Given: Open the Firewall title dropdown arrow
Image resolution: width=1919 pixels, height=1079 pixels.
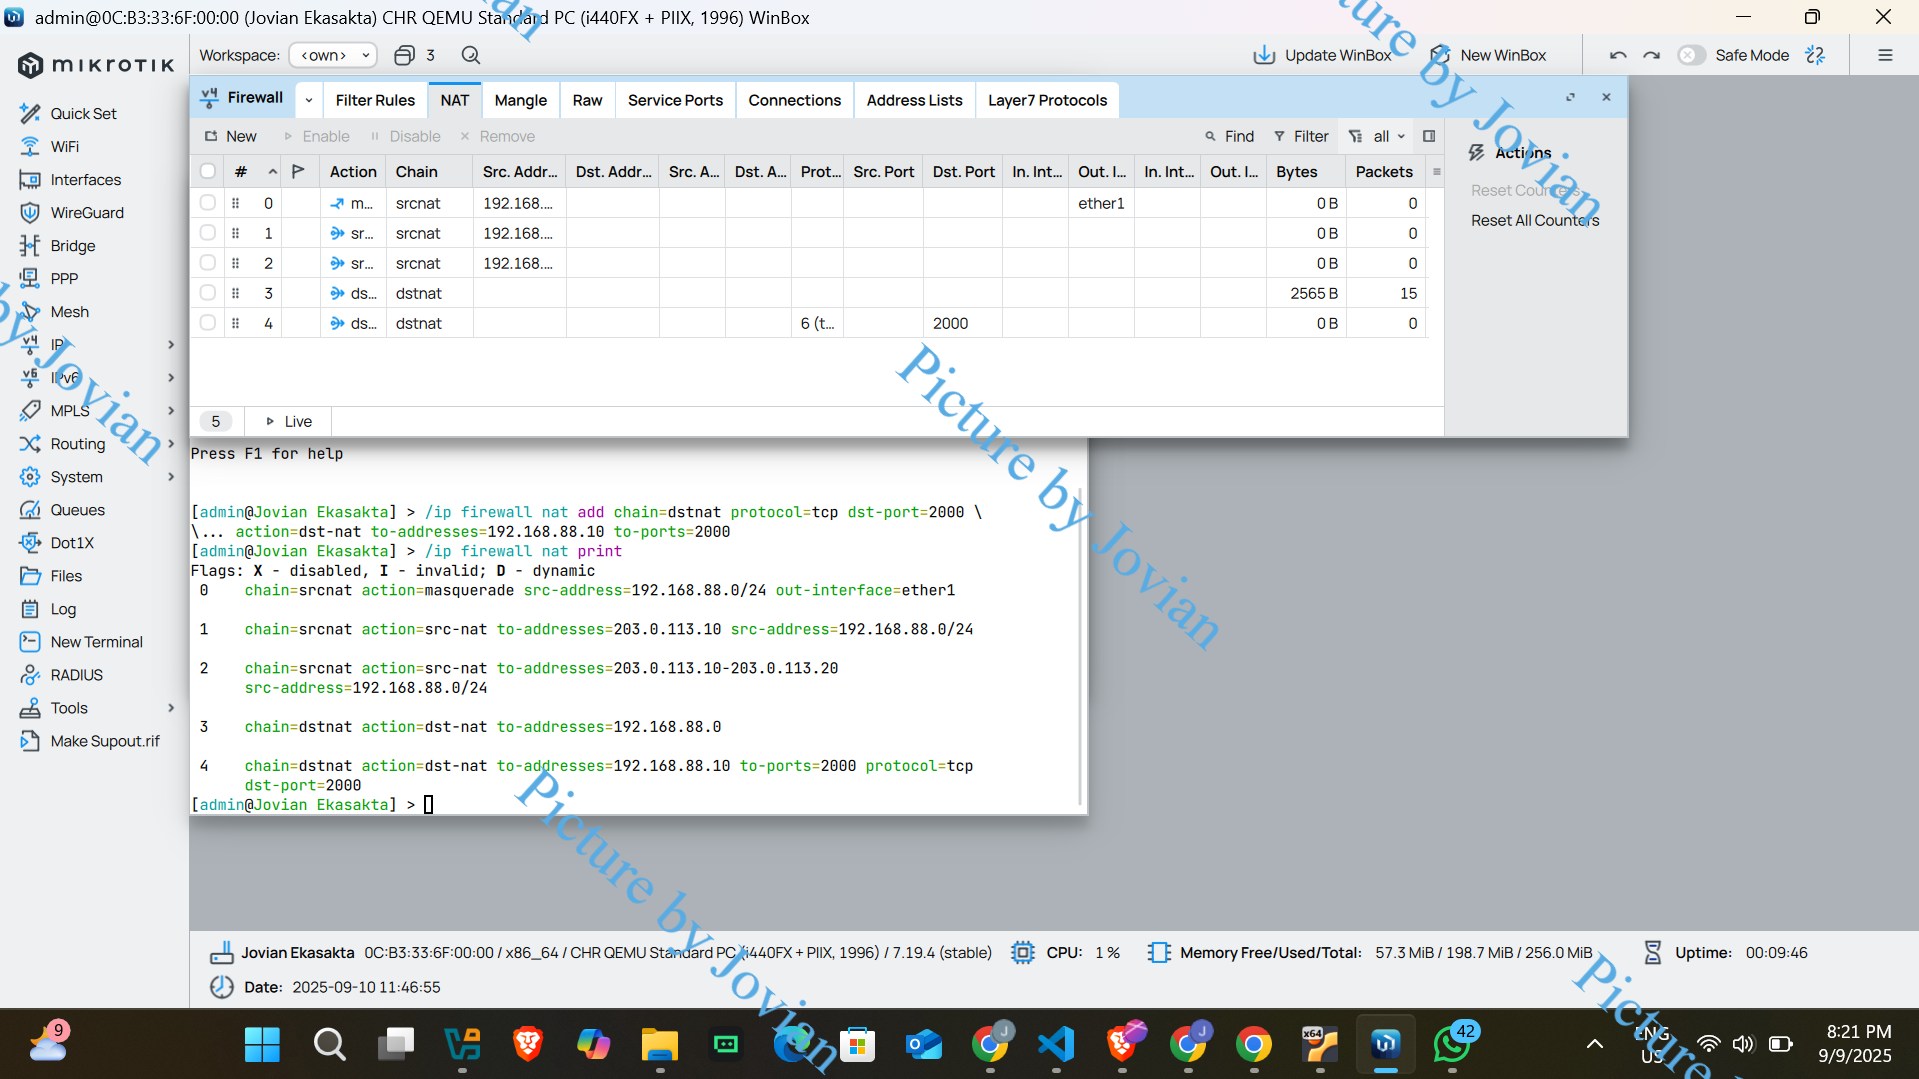Looking at the screenshot, I should pyautogui.click(x=308, y=100).
